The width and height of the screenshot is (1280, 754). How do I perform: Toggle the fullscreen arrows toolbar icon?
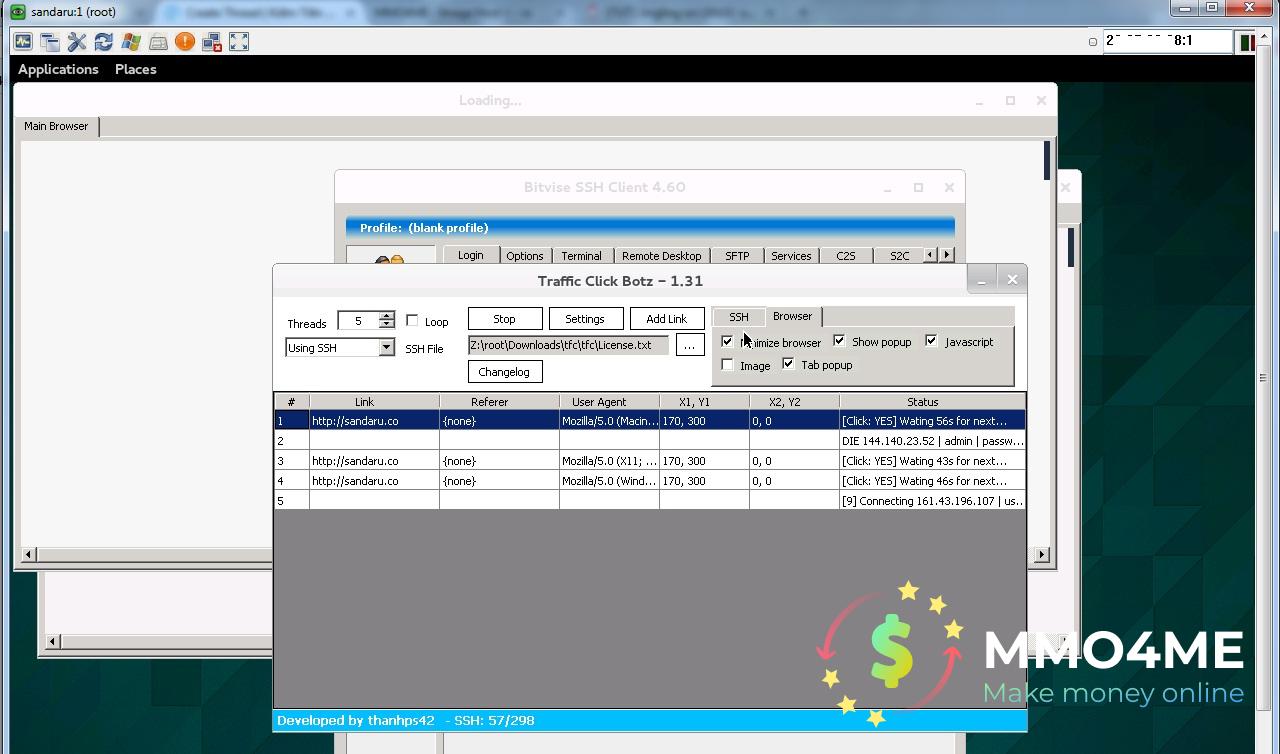tap(239, 42)
